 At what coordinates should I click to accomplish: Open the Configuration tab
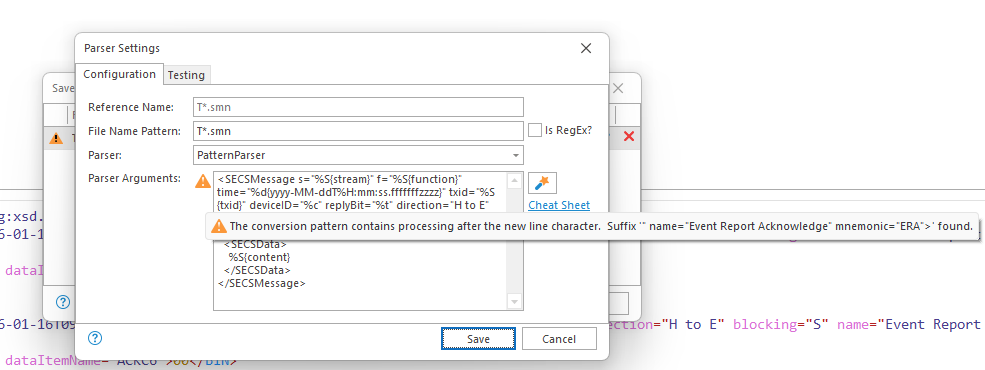coord(119,74)
